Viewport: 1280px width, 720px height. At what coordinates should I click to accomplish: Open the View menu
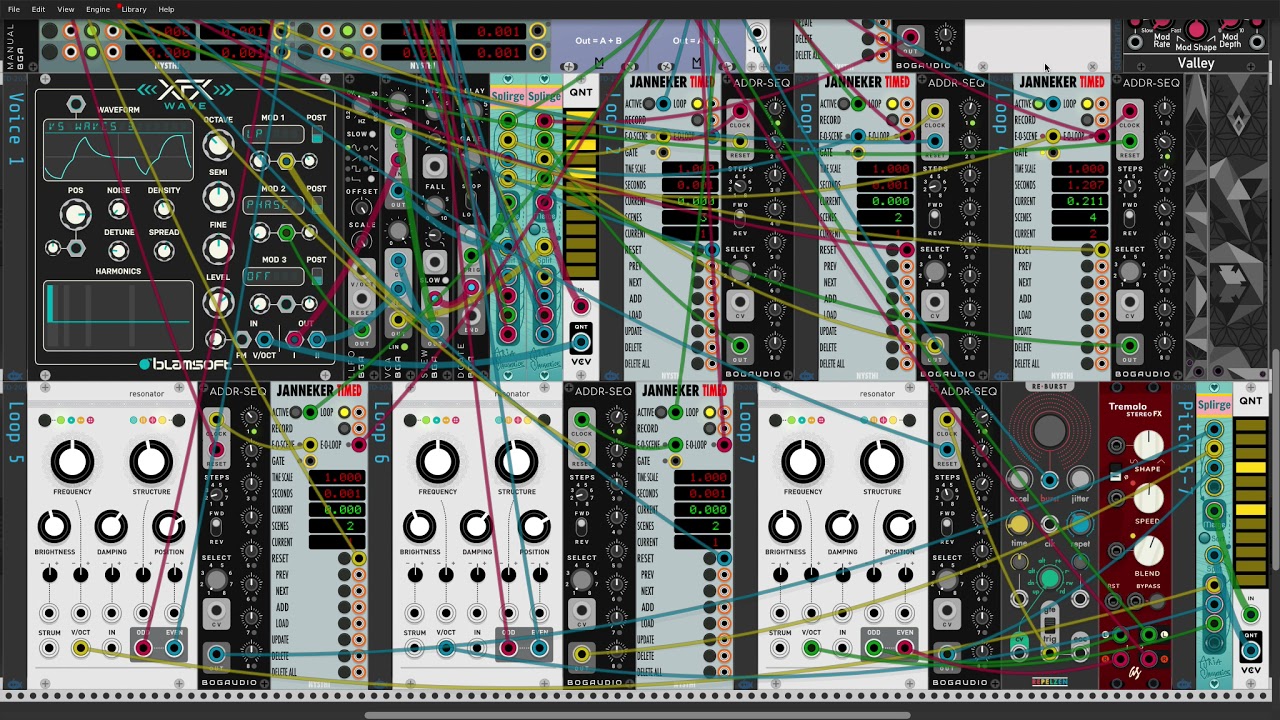(x=65, y=9)
